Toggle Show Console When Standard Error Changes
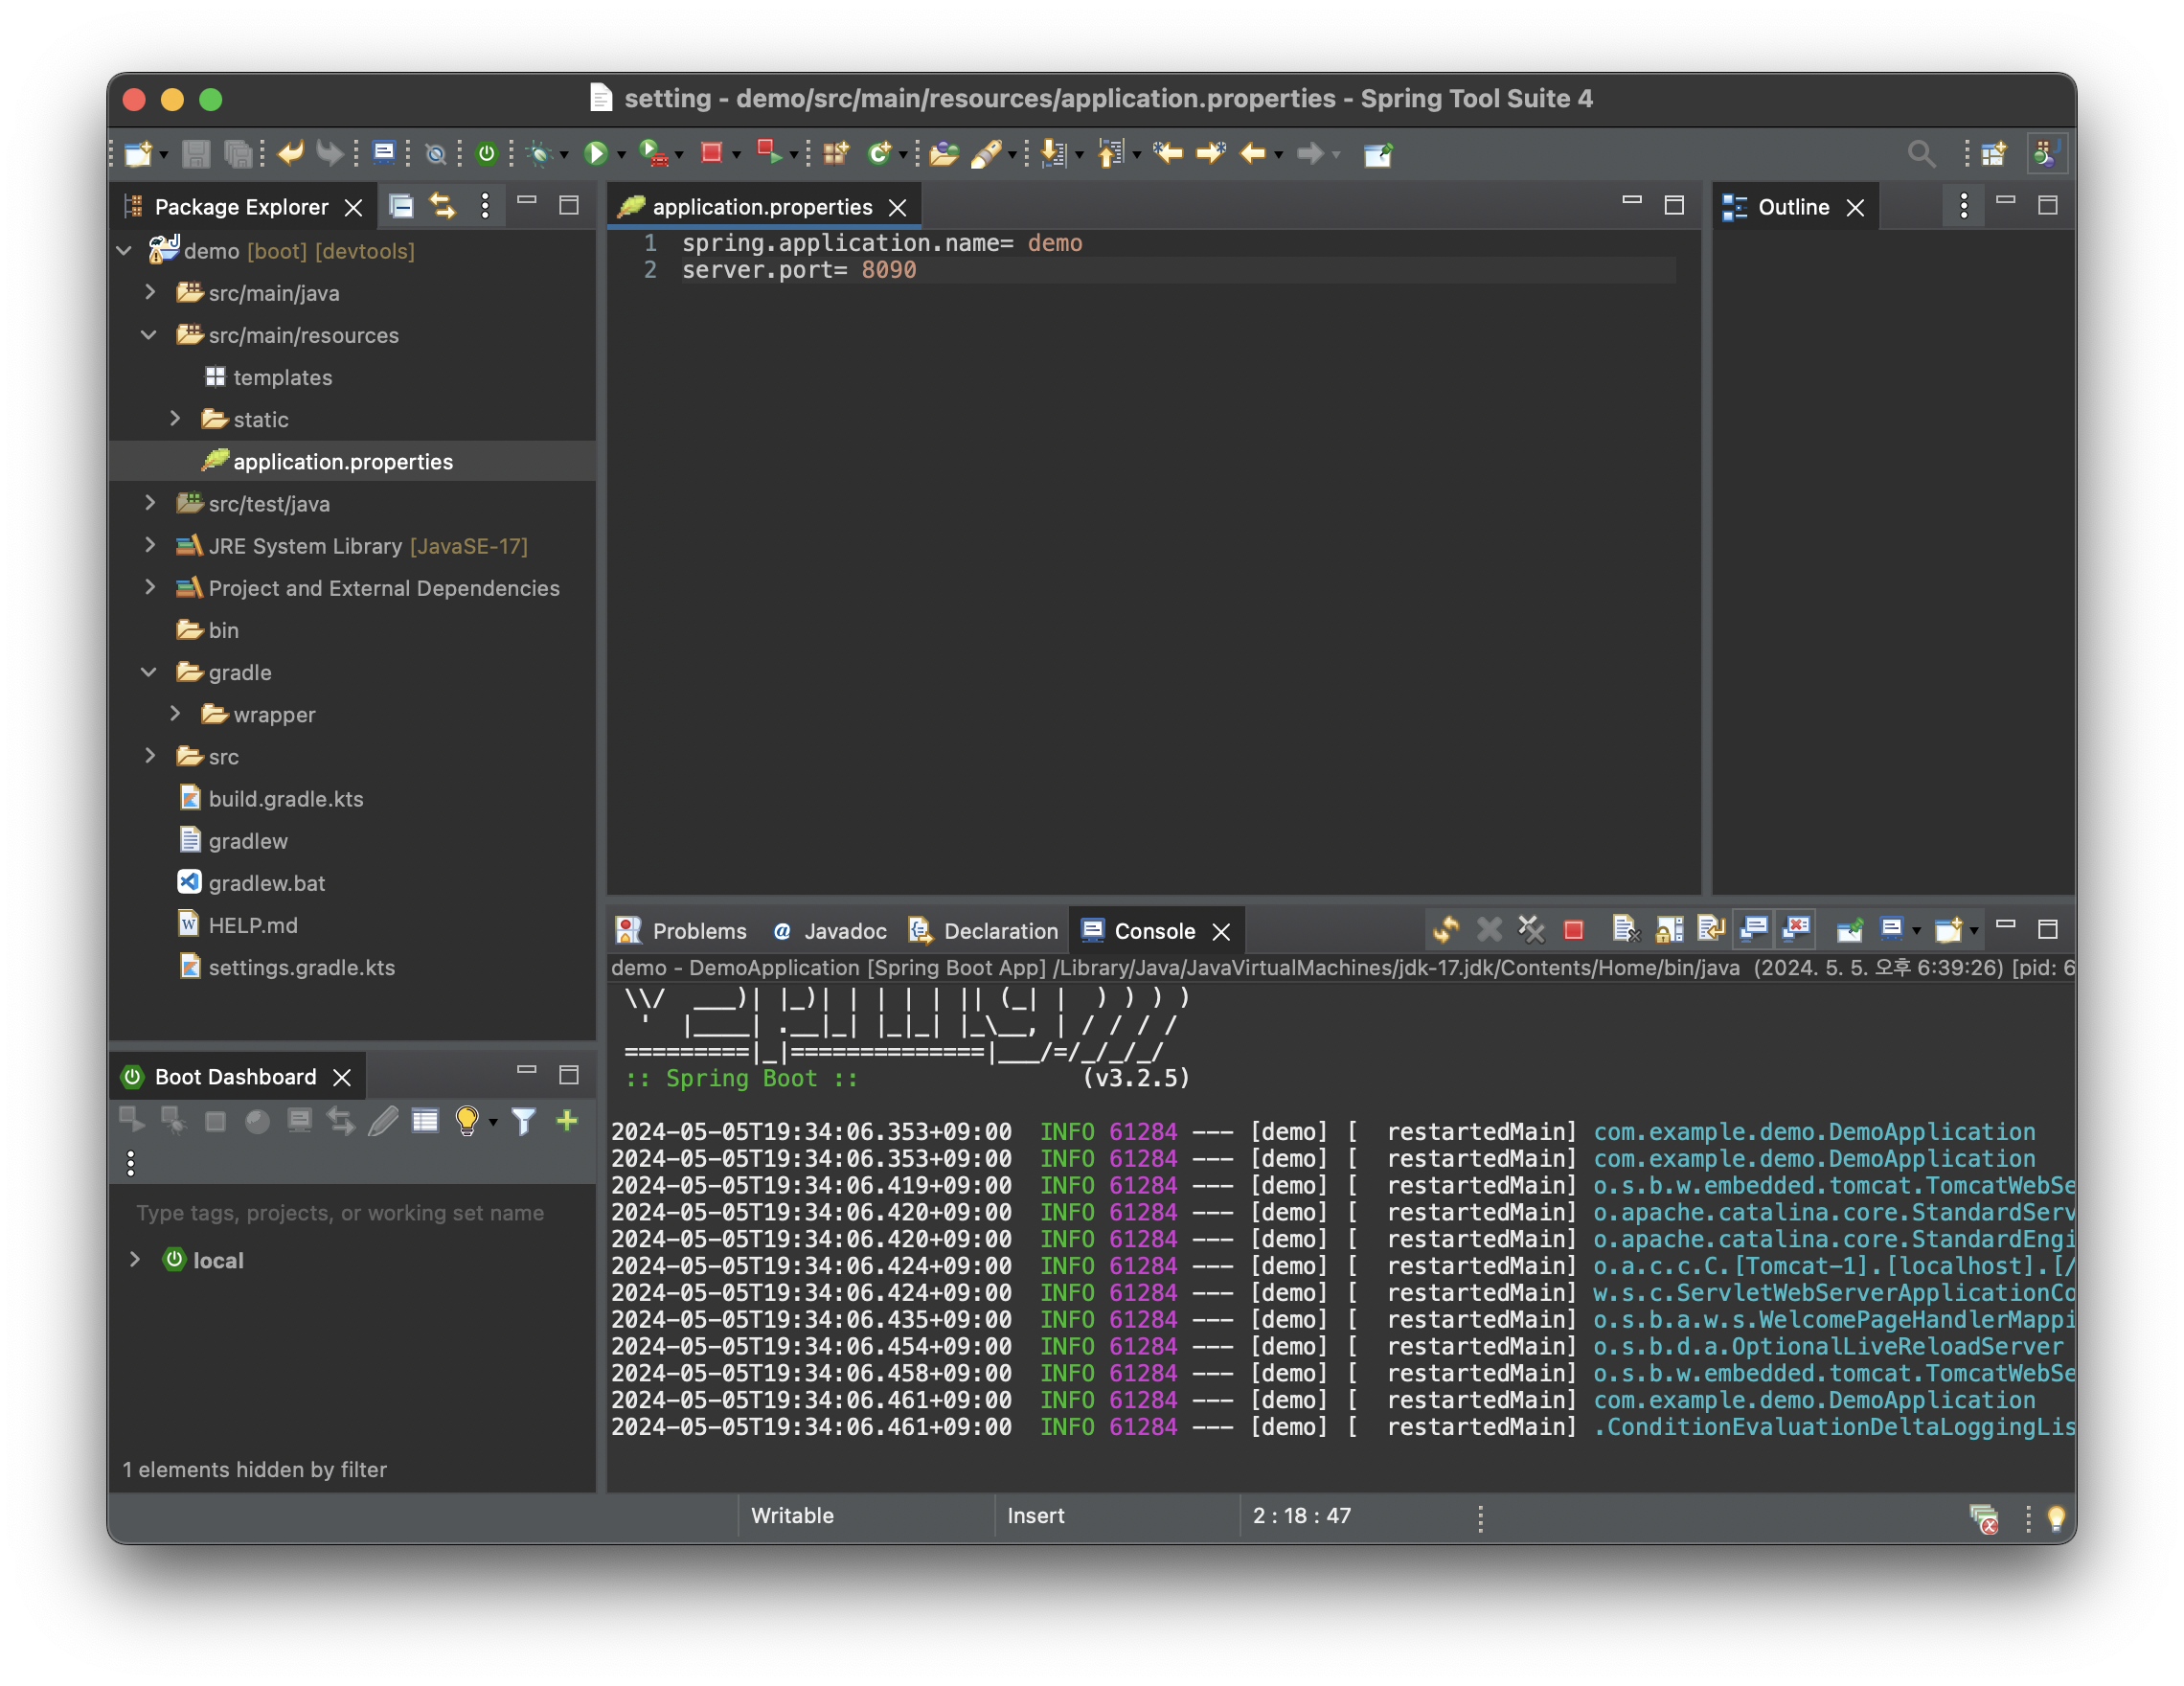Screen dimensions: 2184x1686 pyautogui.click(x=1797, y=930)
